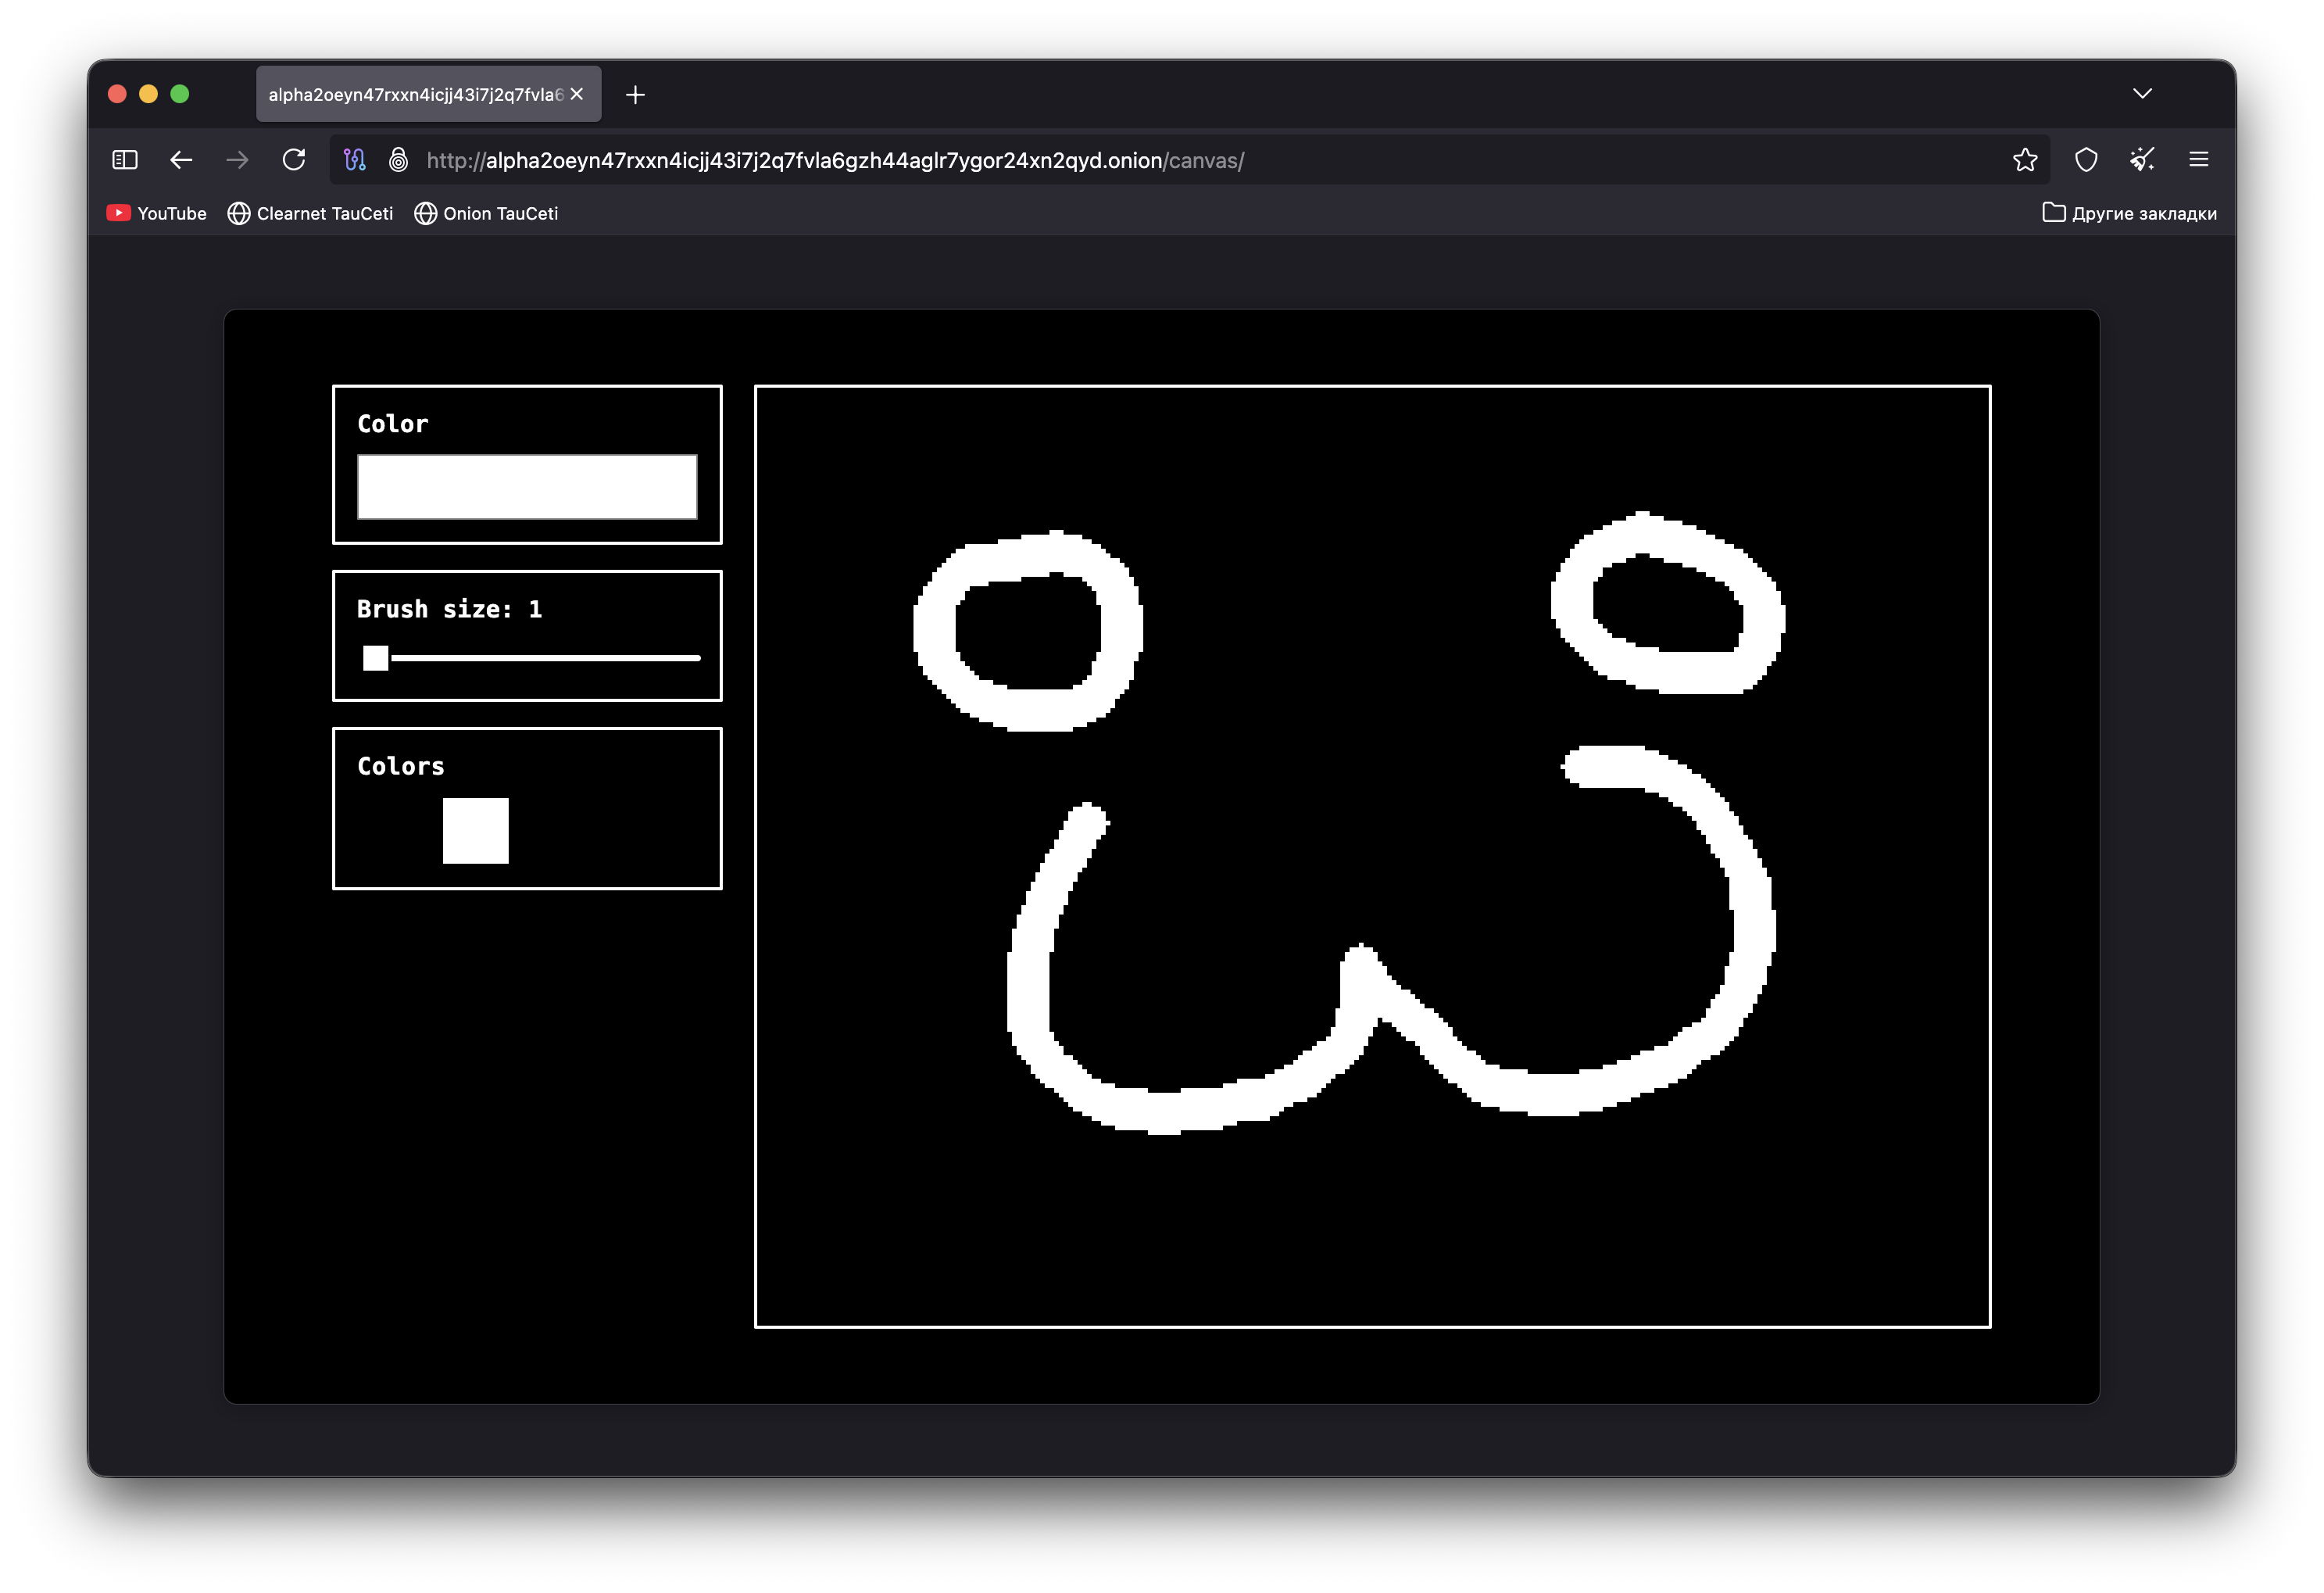Open the white Color picker bar
This screenshot has width=2324, height=1593.
coord(527,487)
